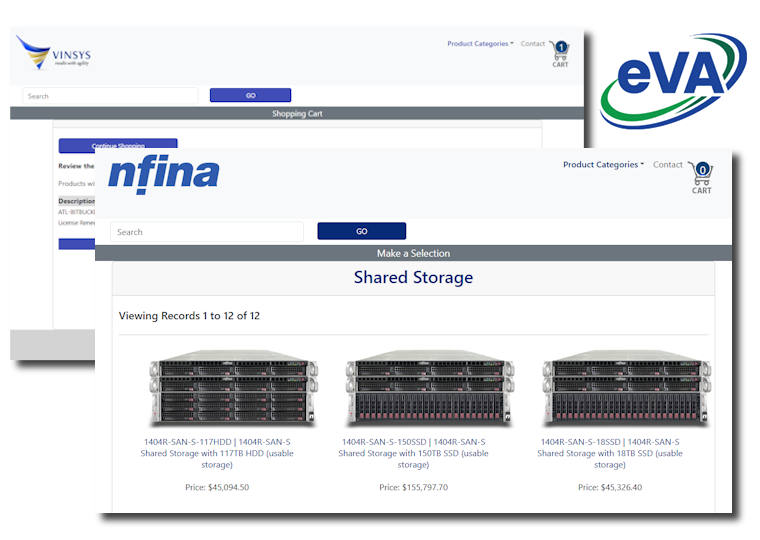760x540 pixels.
Task: Expand Product Categories dropdown on Nfina page
Action: pos(603,165)
